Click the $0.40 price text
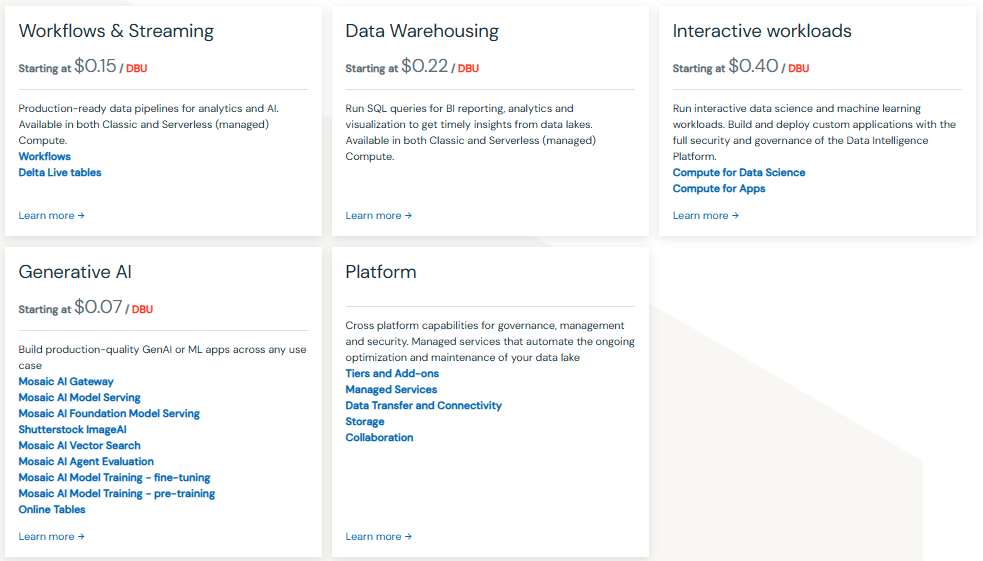This screenshot has width=983, height=561. tap(753, 66)
